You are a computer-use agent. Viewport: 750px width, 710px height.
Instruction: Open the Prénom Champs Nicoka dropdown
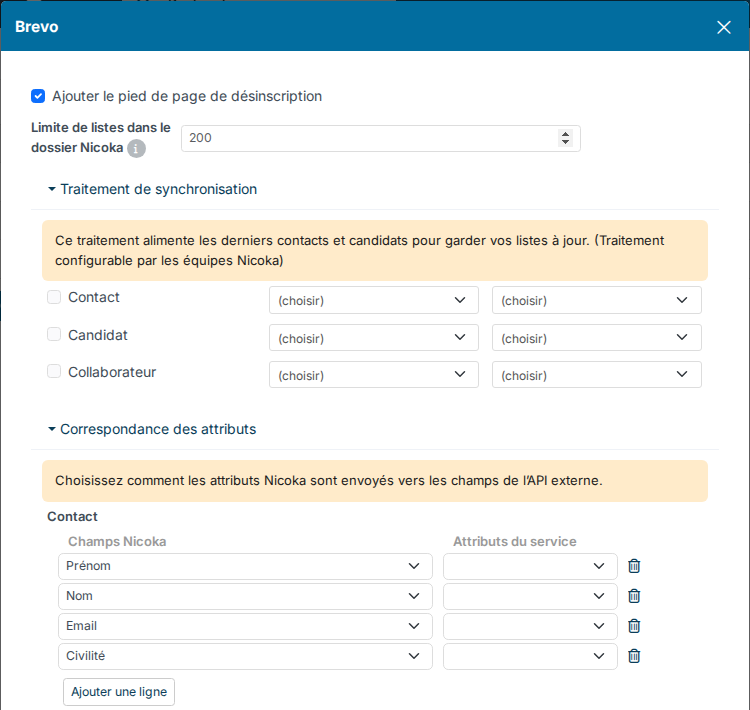coord(245,566)
